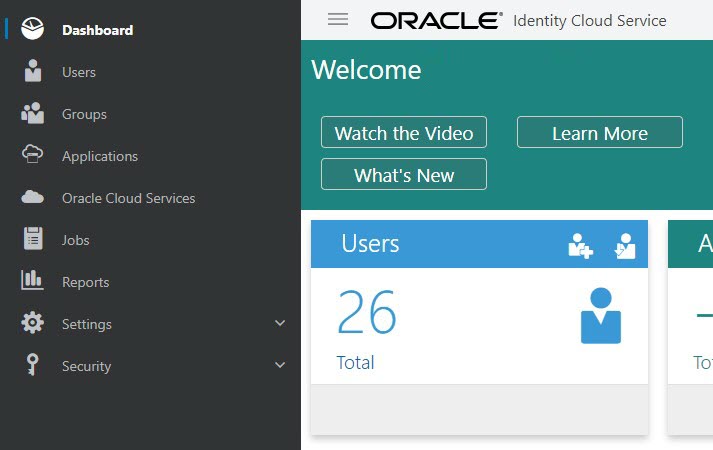Click the Groups people icon in sidebar

pos(33,113)
